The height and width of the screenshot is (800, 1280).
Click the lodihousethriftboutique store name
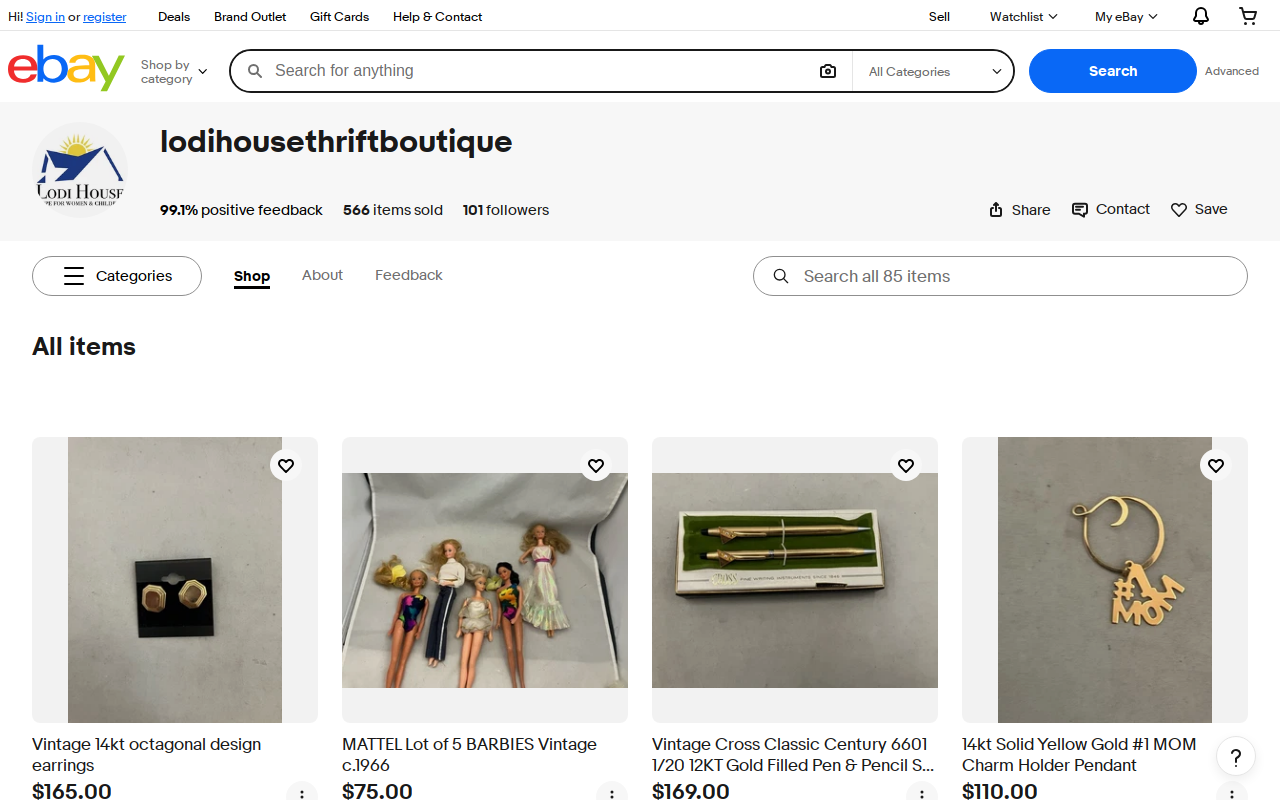pos(336,142)
